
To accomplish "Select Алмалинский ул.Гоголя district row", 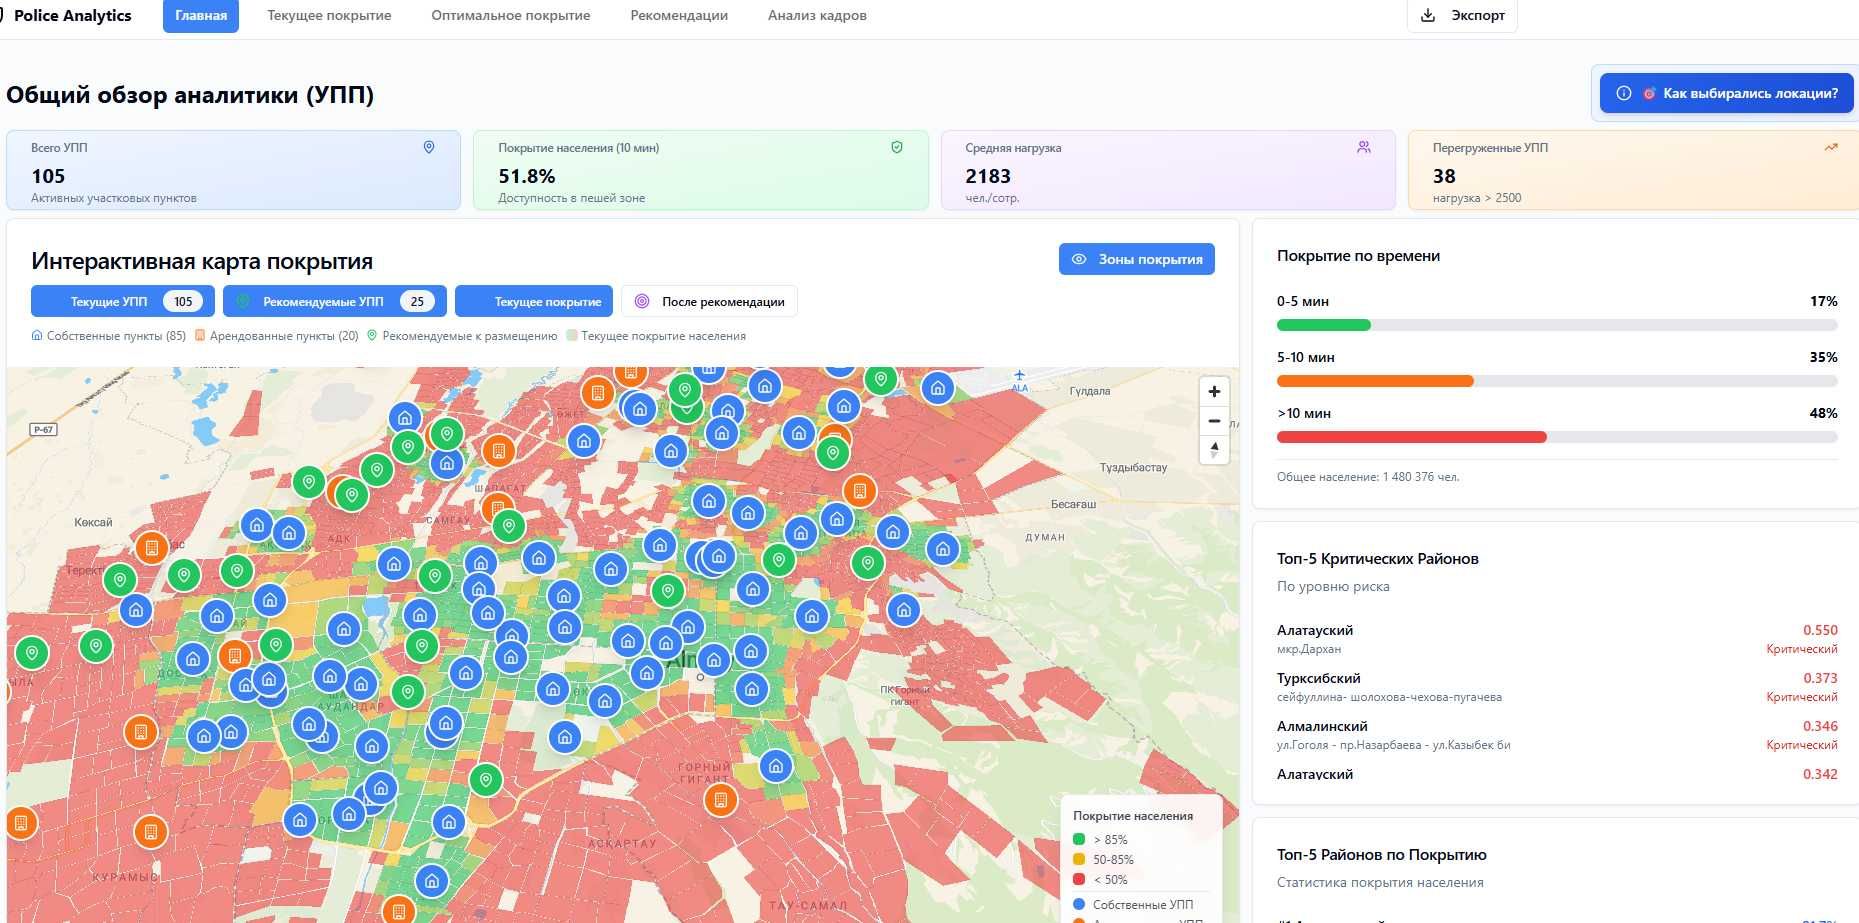I will 1557,735.
